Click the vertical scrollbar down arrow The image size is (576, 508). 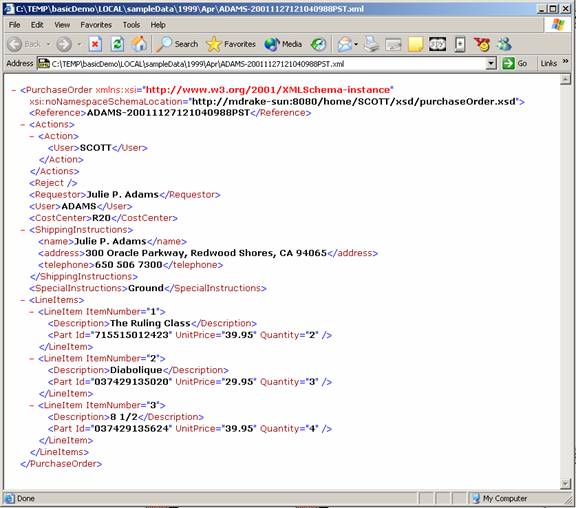pyautogui.click(x=565, y=484)
